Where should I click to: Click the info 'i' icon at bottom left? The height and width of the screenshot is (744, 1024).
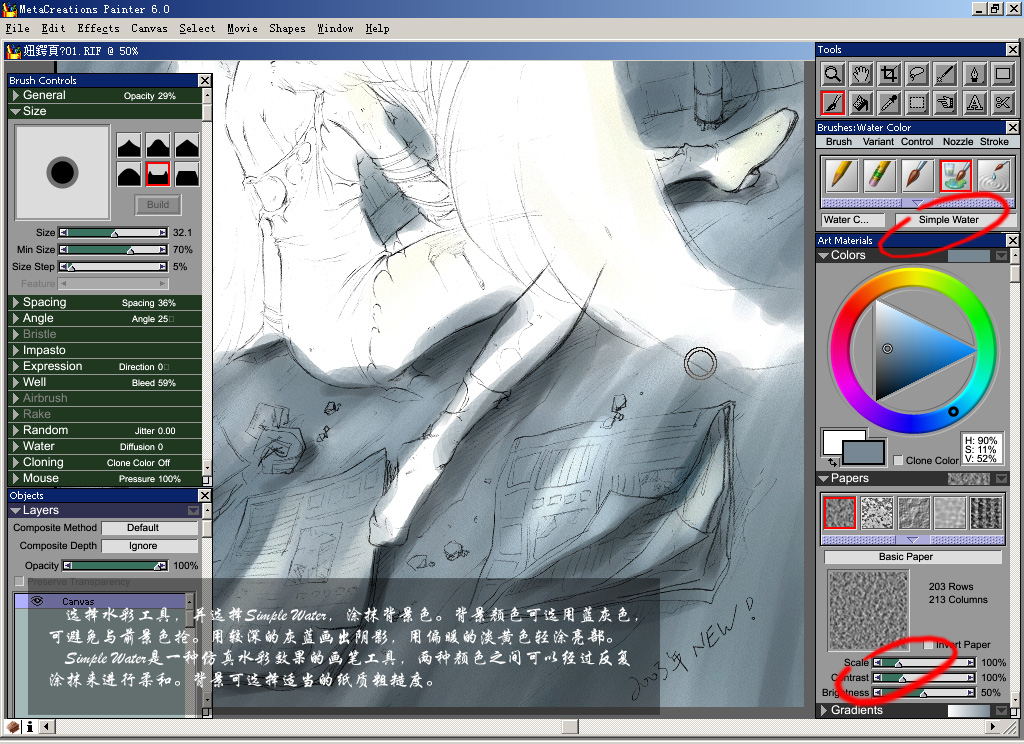click(x=29, y=726)
